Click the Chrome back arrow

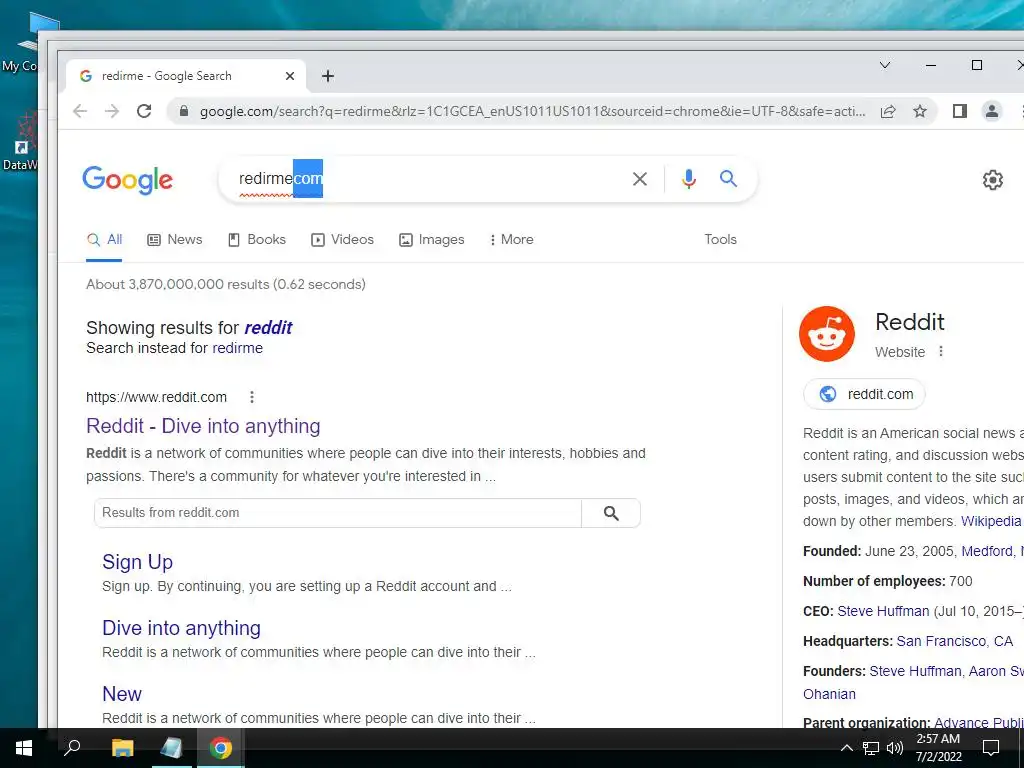[x=80, y=111]
